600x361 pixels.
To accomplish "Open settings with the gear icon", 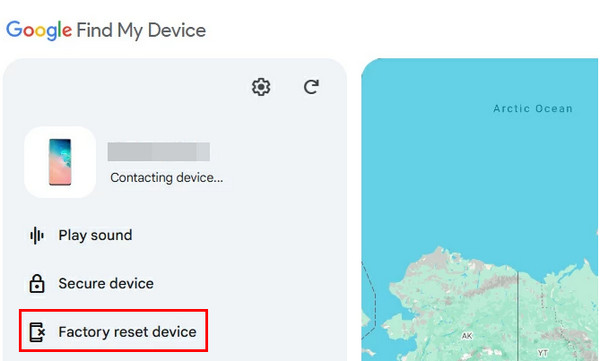I will (x=261, y=87).
